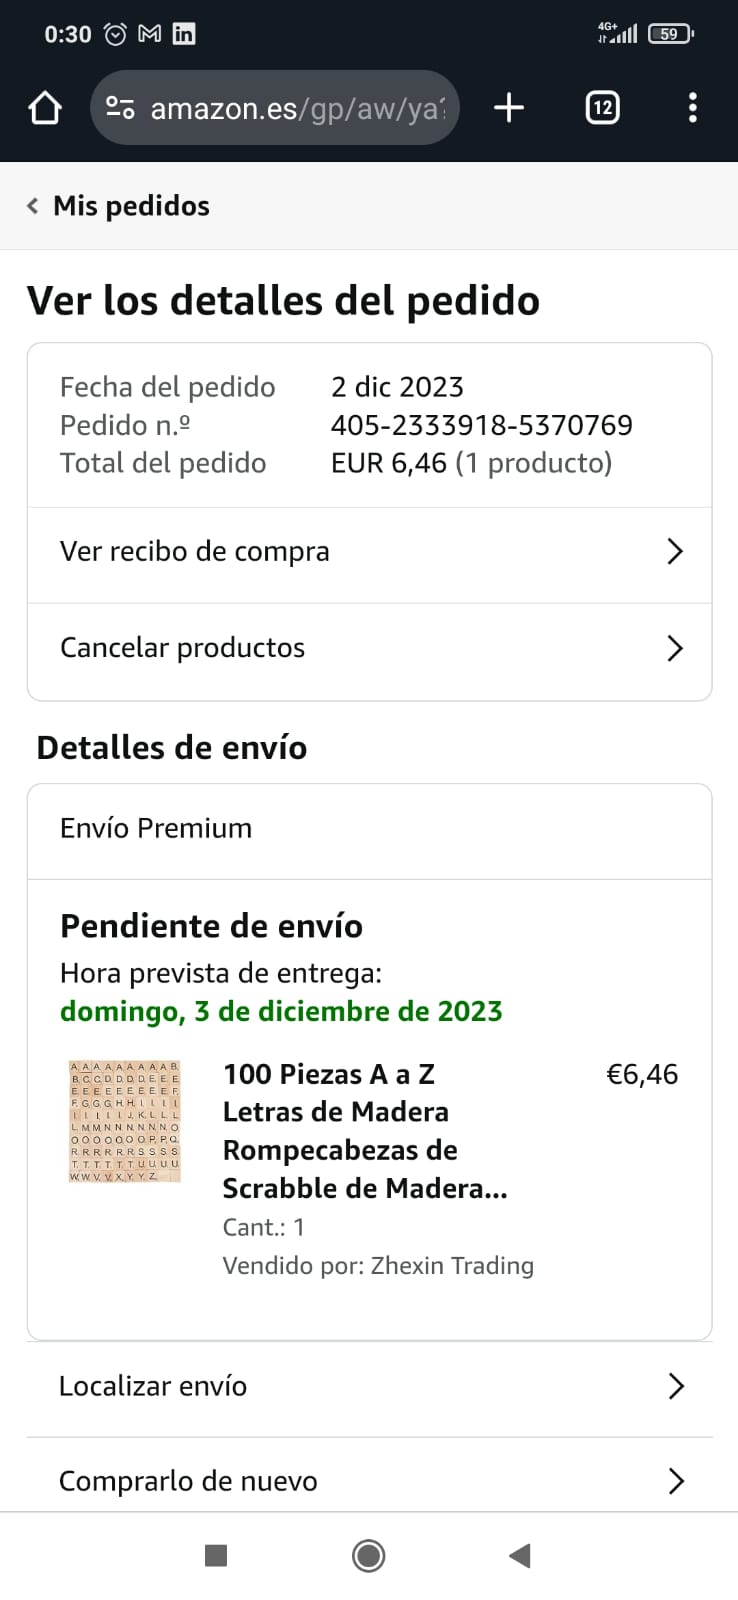The width and height of the screenshot is (738, 1600).
Task: Tap chevron next to Ver recibo de compra
Action: tap(675, 552)
